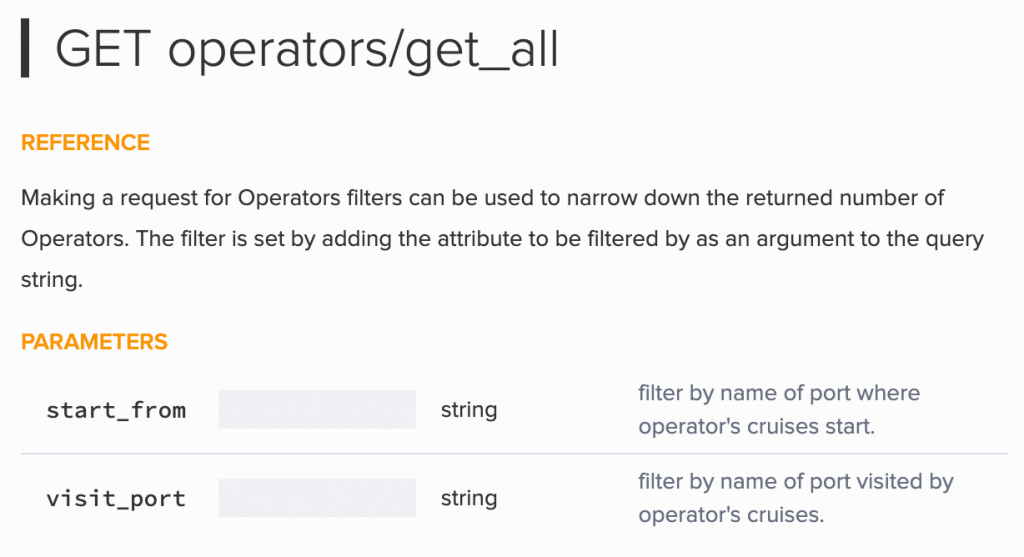Click the visit_port description about port visited
Viewport: 1024px width, 557px height.
point(796,498)
